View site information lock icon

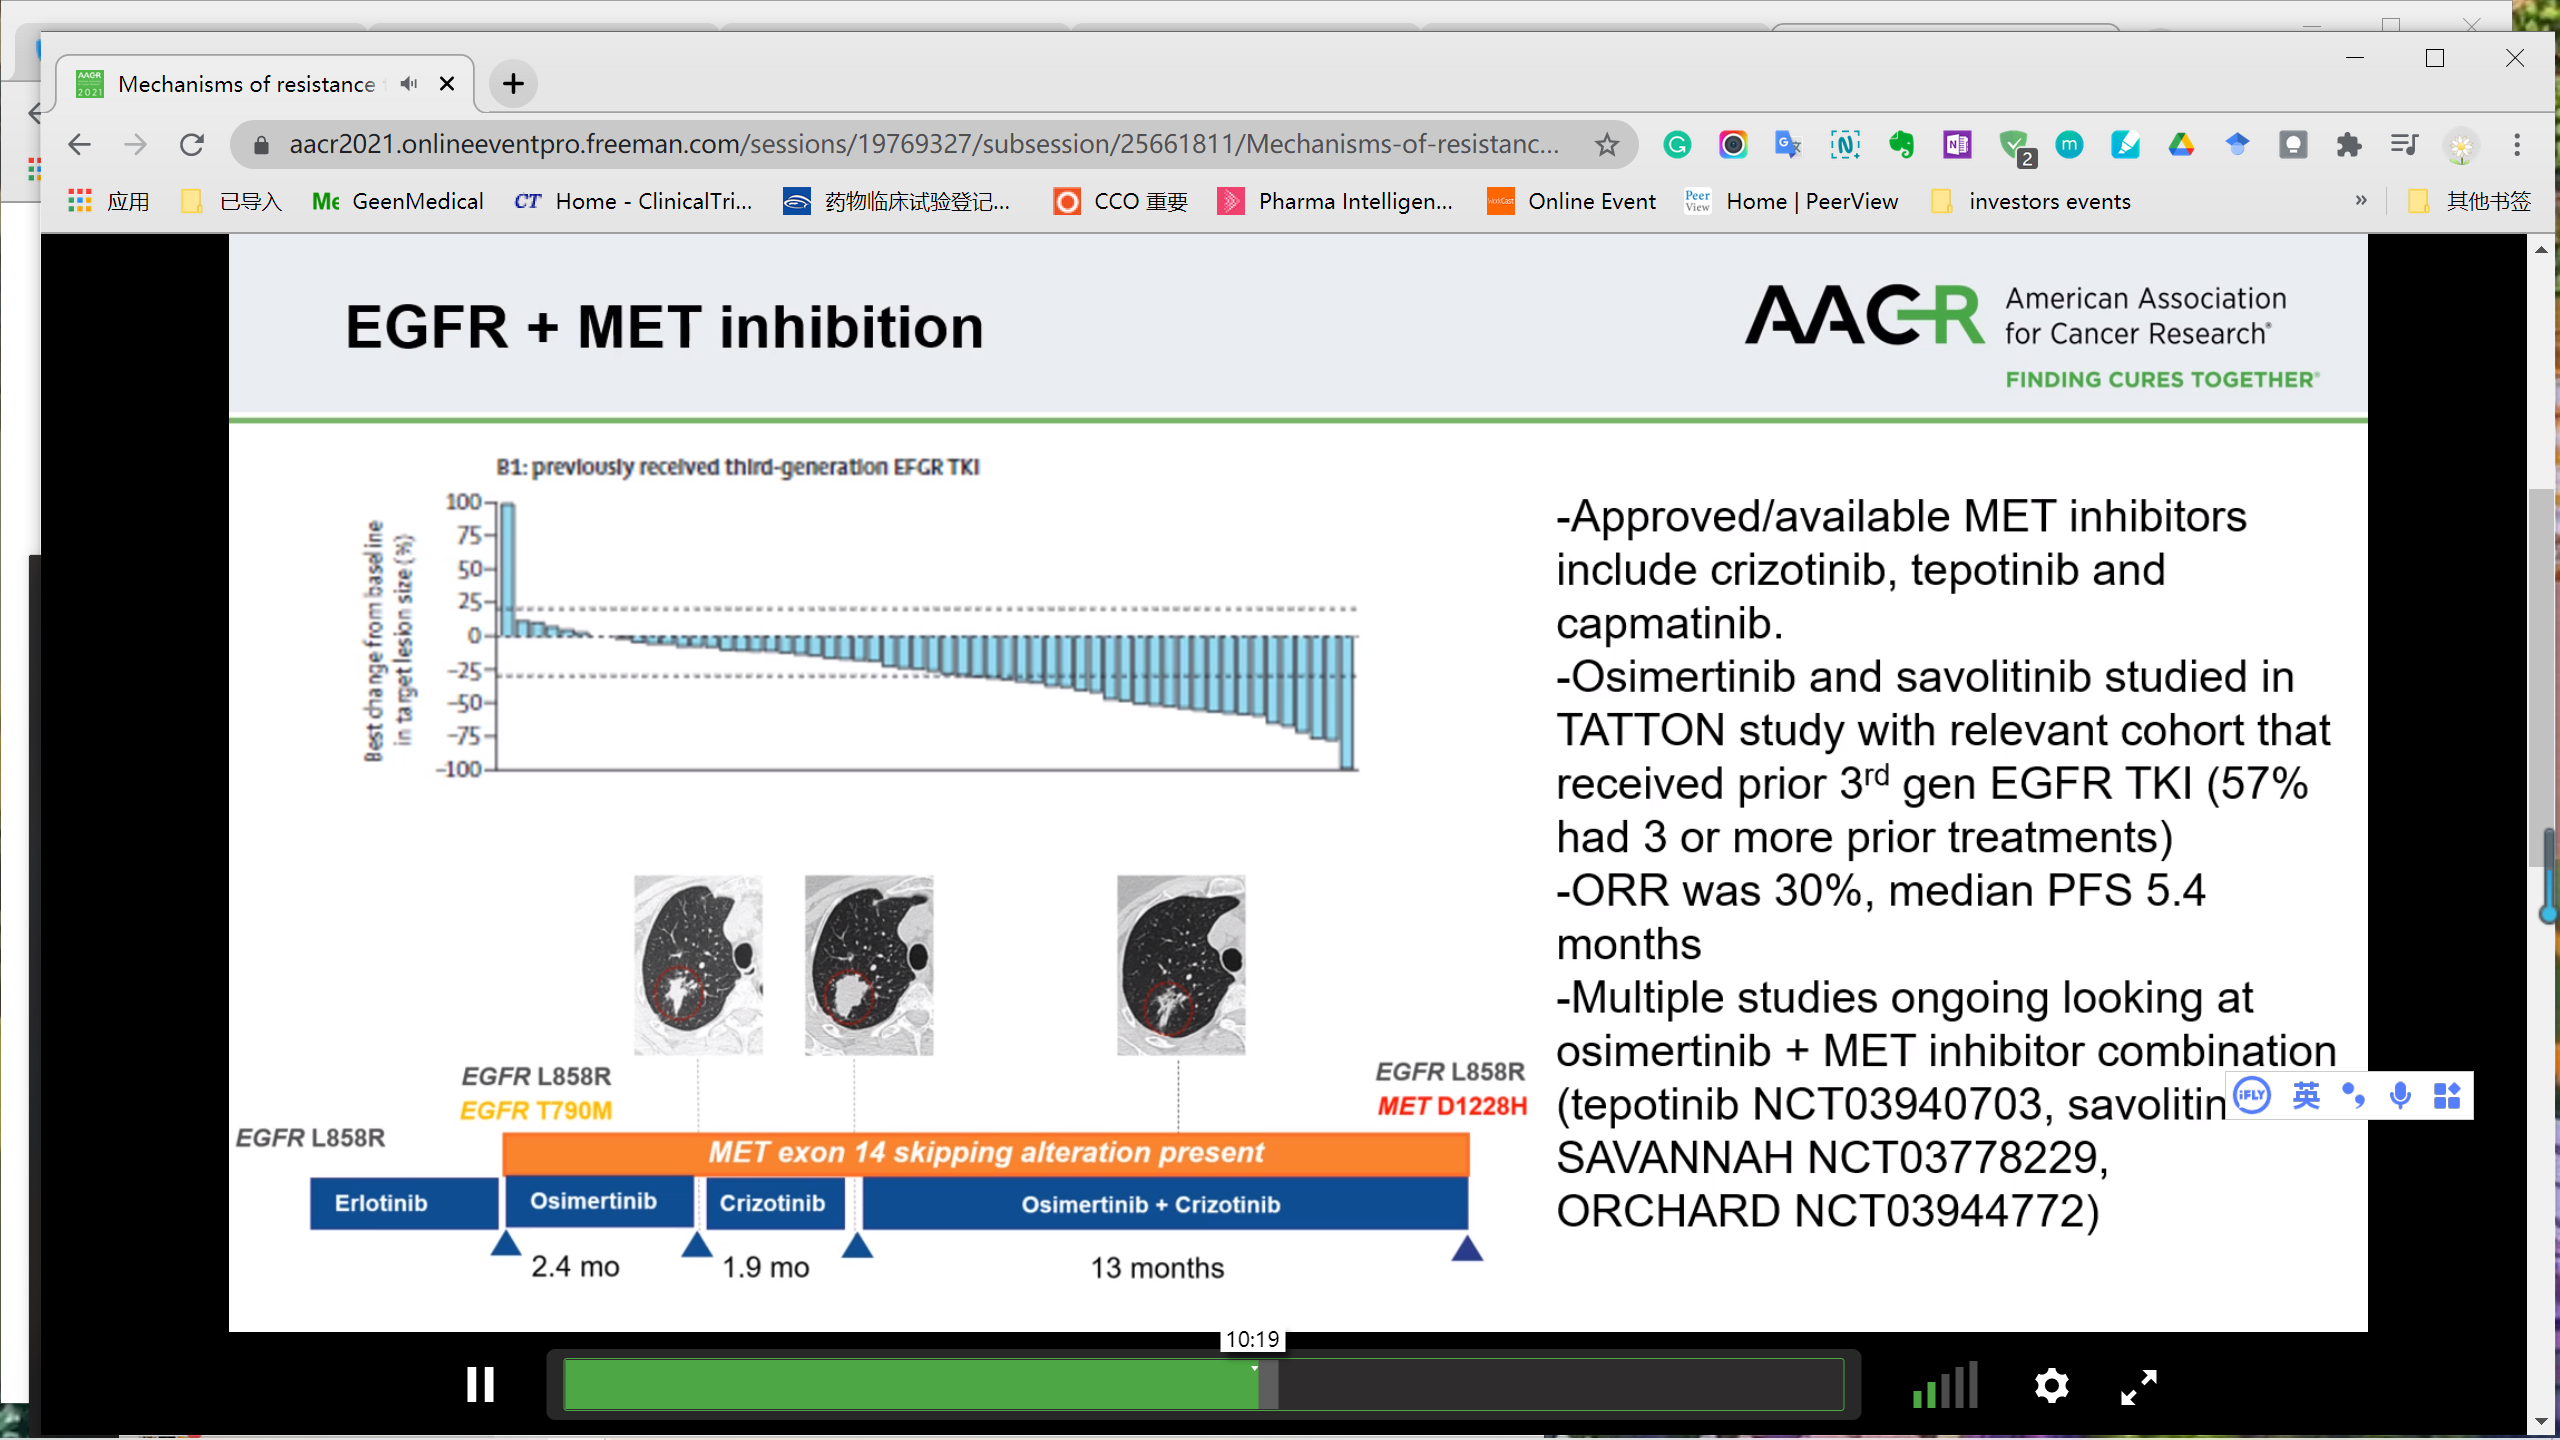pyautogui.click(x=261, y=145)
